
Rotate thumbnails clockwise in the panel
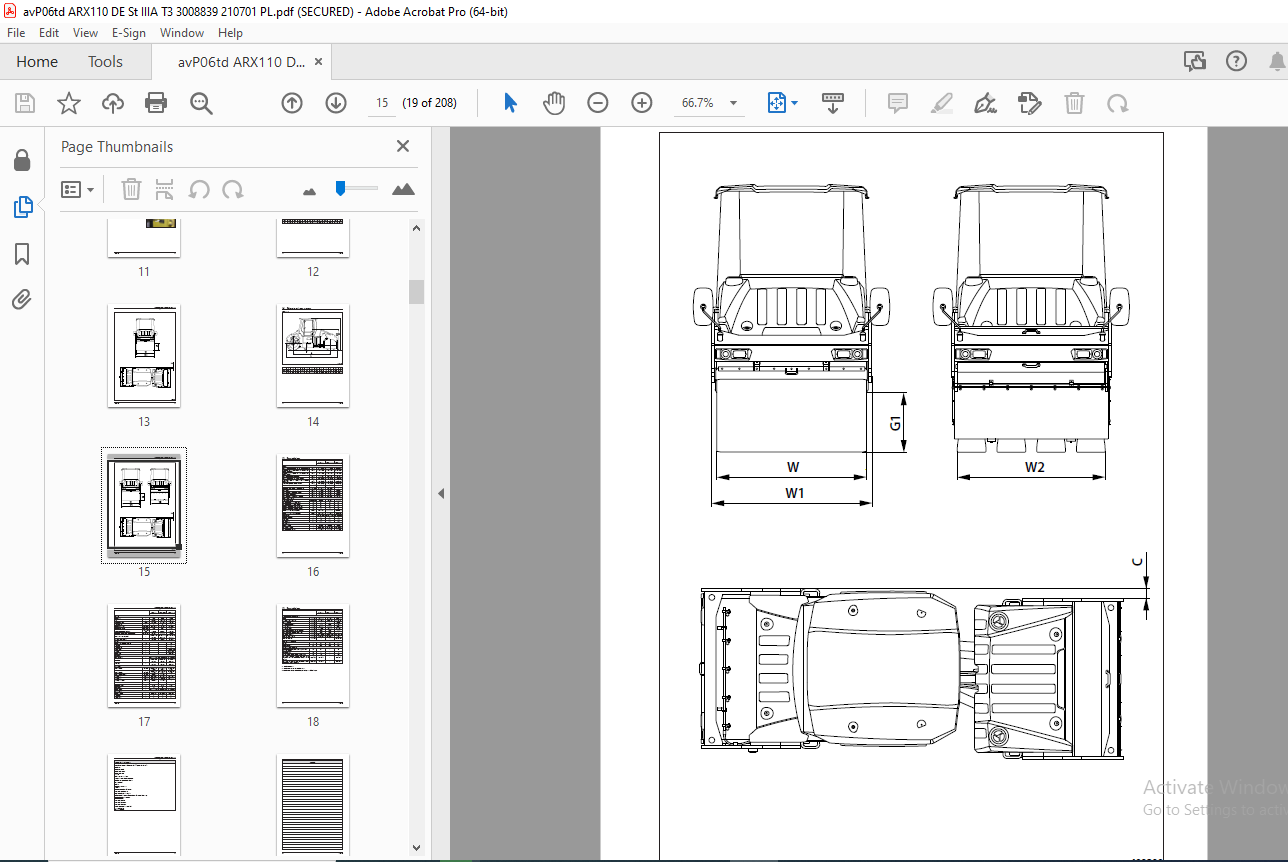[233, 189]
